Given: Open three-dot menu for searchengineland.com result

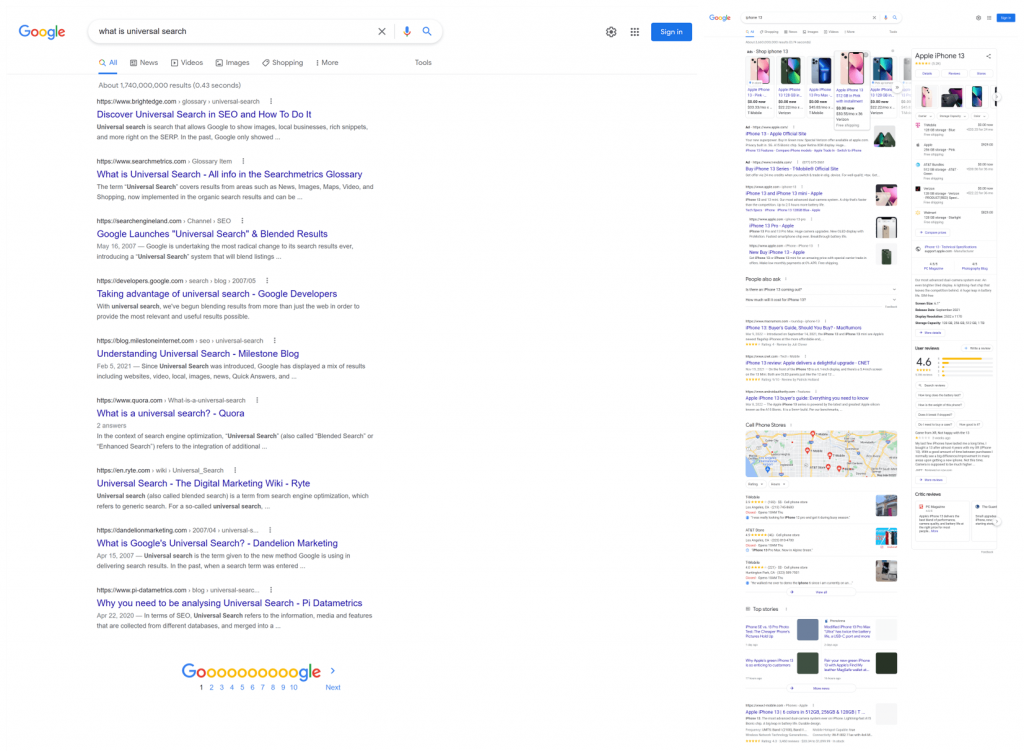Looking at the screenshot, I should click(242, 221).
